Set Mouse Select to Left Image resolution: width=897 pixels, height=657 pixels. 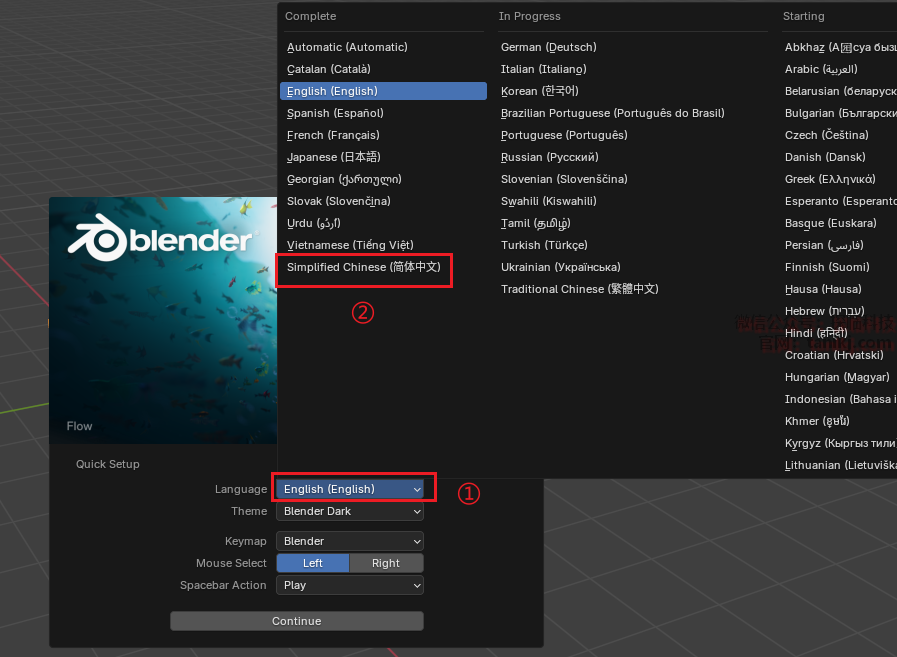(313, 563)
